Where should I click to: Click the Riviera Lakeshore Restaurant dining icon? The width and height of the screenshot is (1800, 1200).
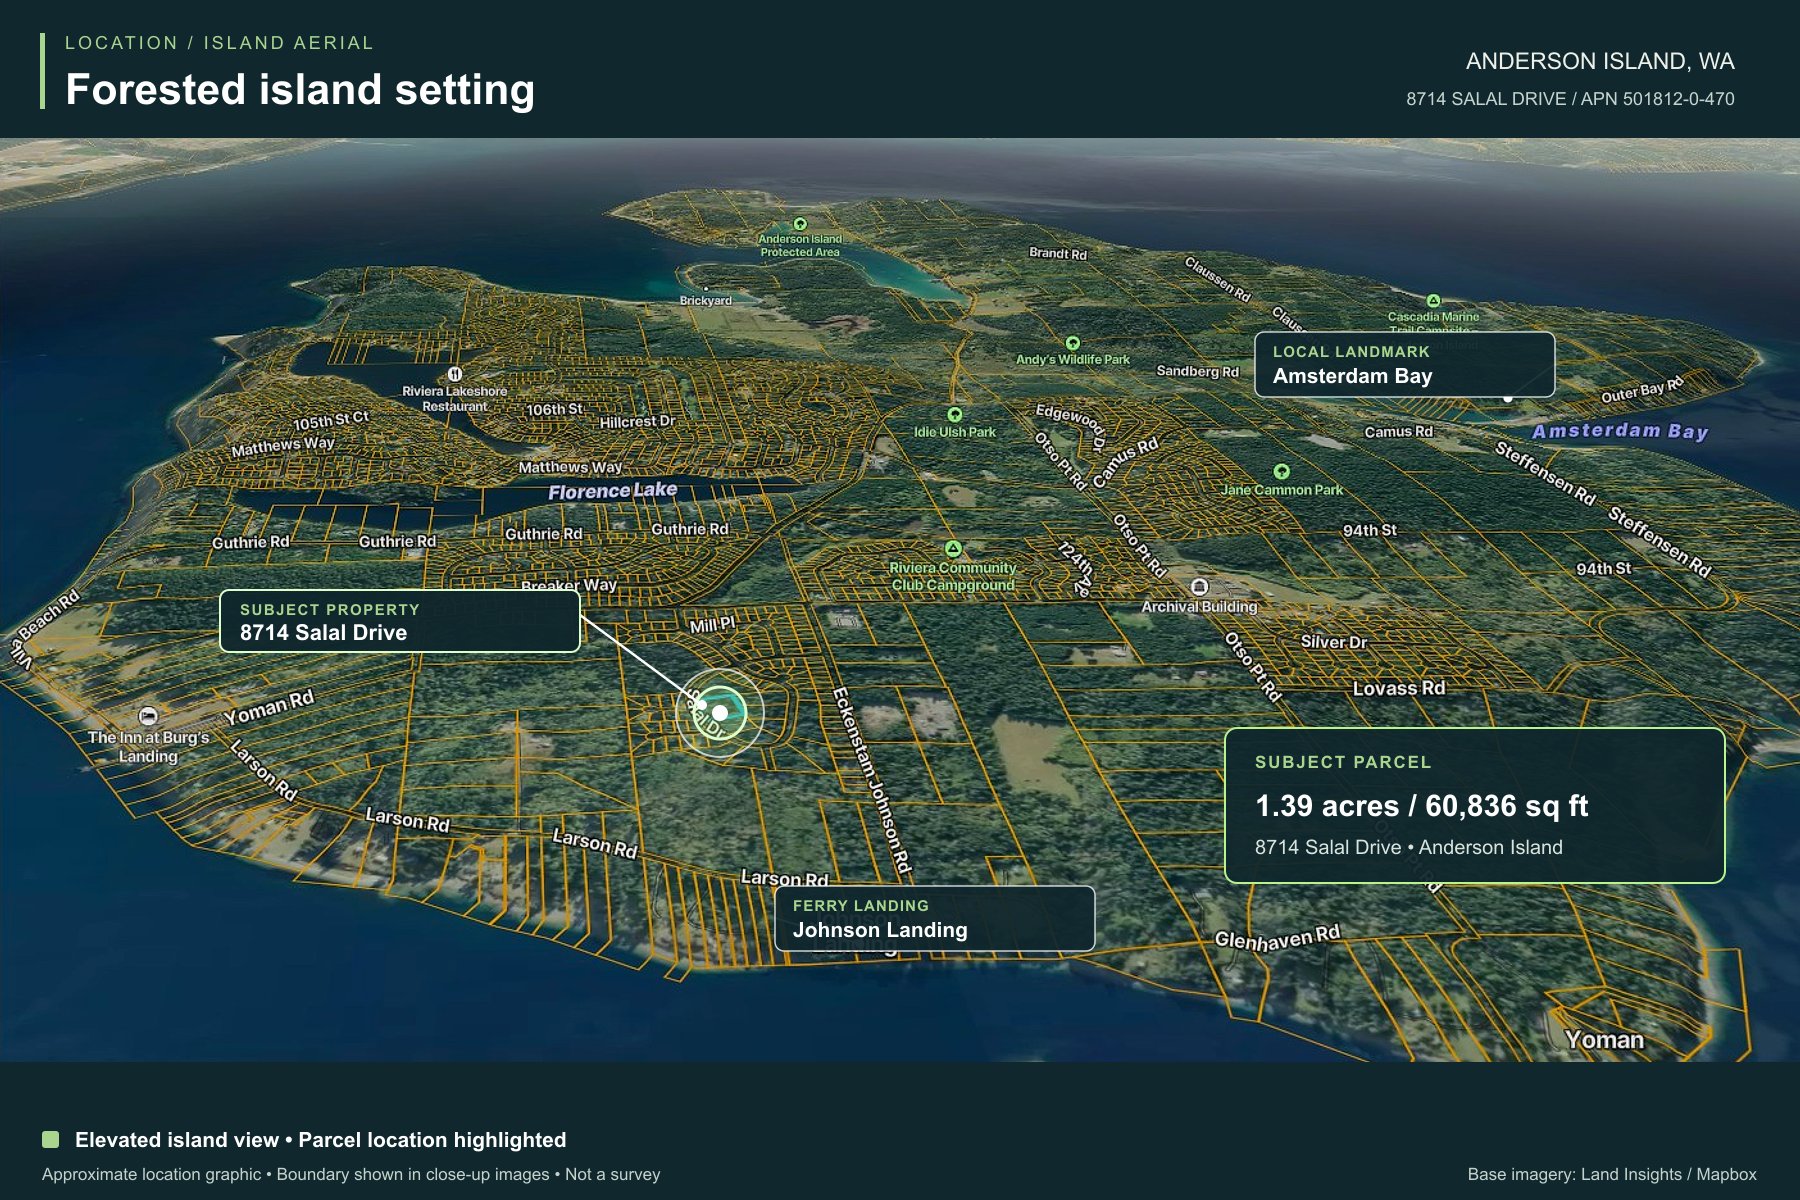click(455, 374)
